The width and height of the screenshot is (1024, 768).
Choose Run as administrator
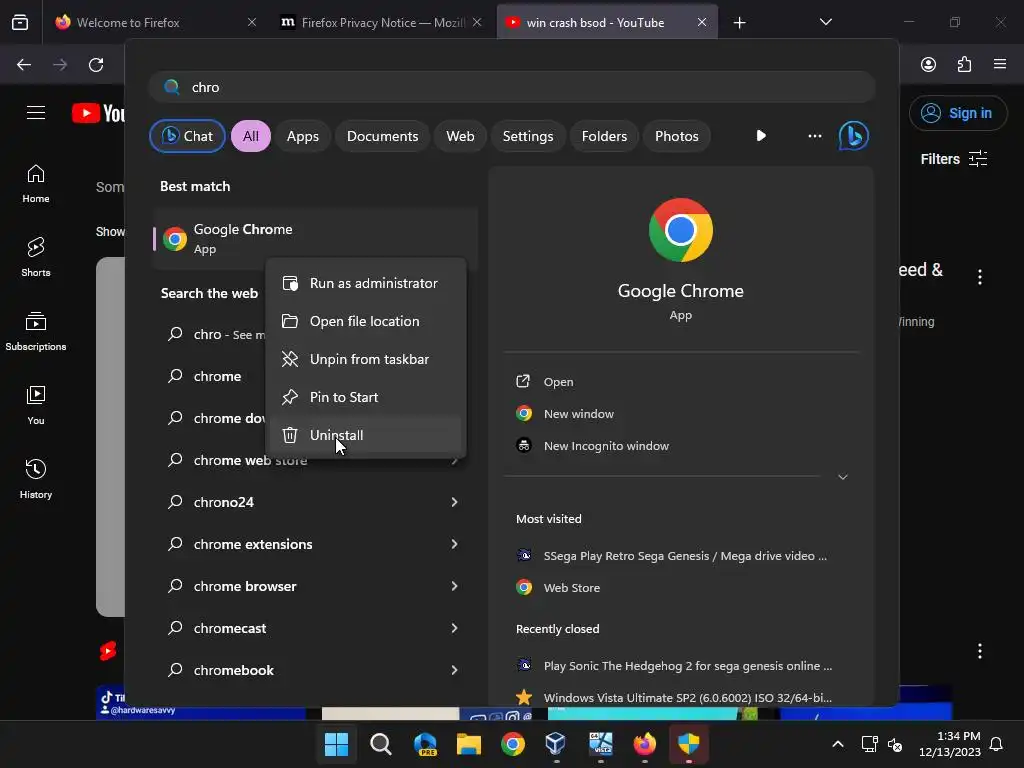click(366, 283)
